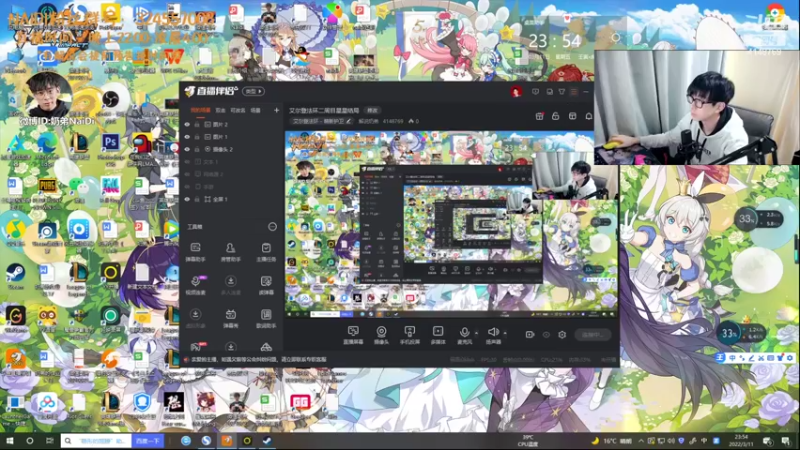
Task: Open the settings gear in the bottom bar
Action: click(x=562, y=335)
